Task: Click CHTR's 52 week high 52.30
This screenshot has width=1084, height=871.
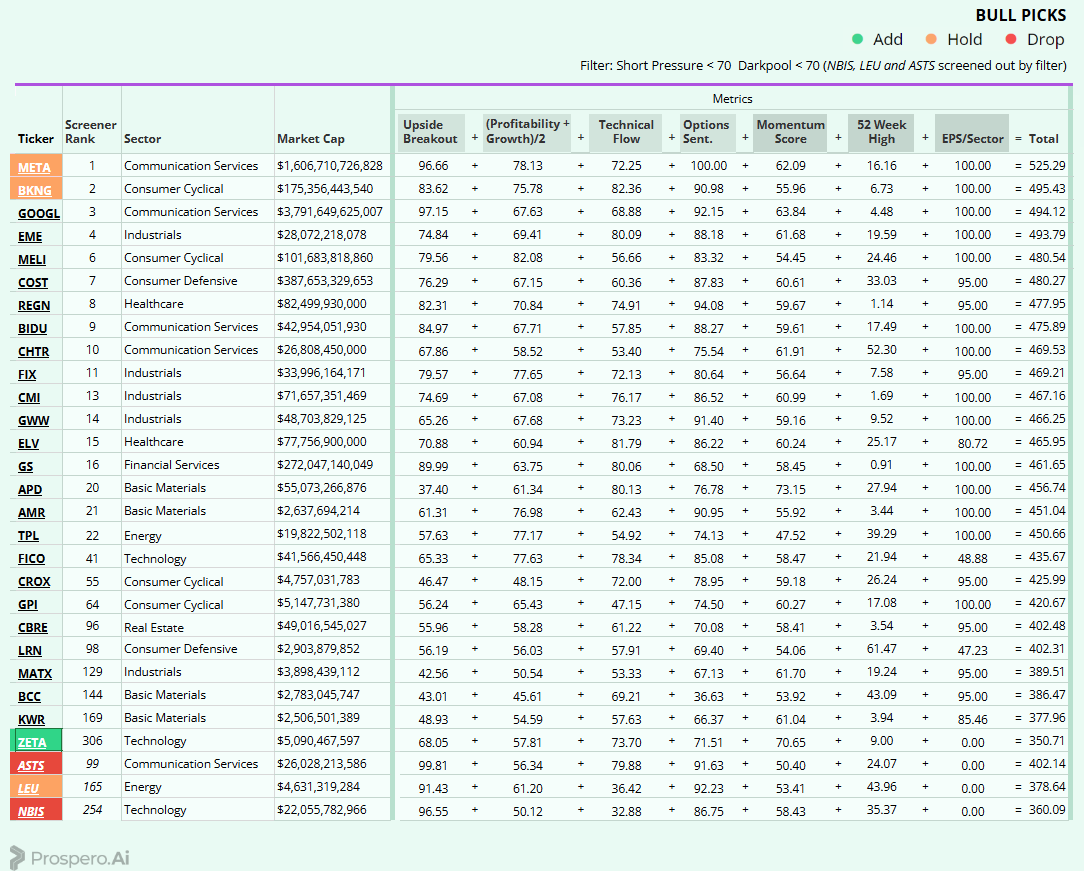Action: click(881, 350)
